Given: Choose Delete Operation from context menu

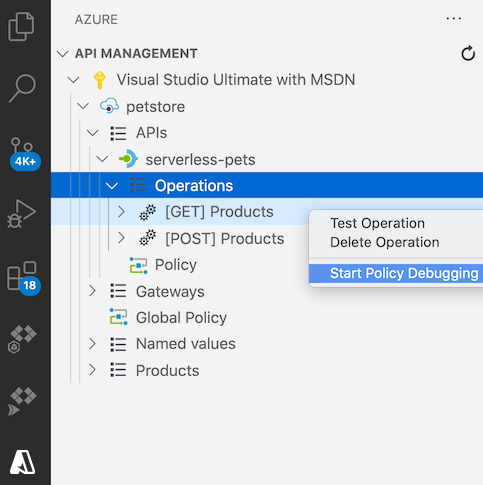Looking at the screenshot, I should point(385,242).
